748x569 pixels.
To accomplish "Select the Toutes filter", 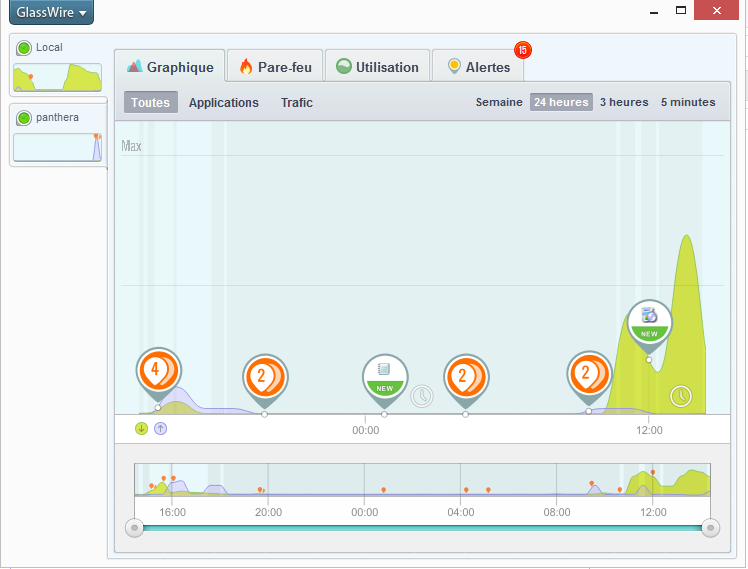I will 151,102.
